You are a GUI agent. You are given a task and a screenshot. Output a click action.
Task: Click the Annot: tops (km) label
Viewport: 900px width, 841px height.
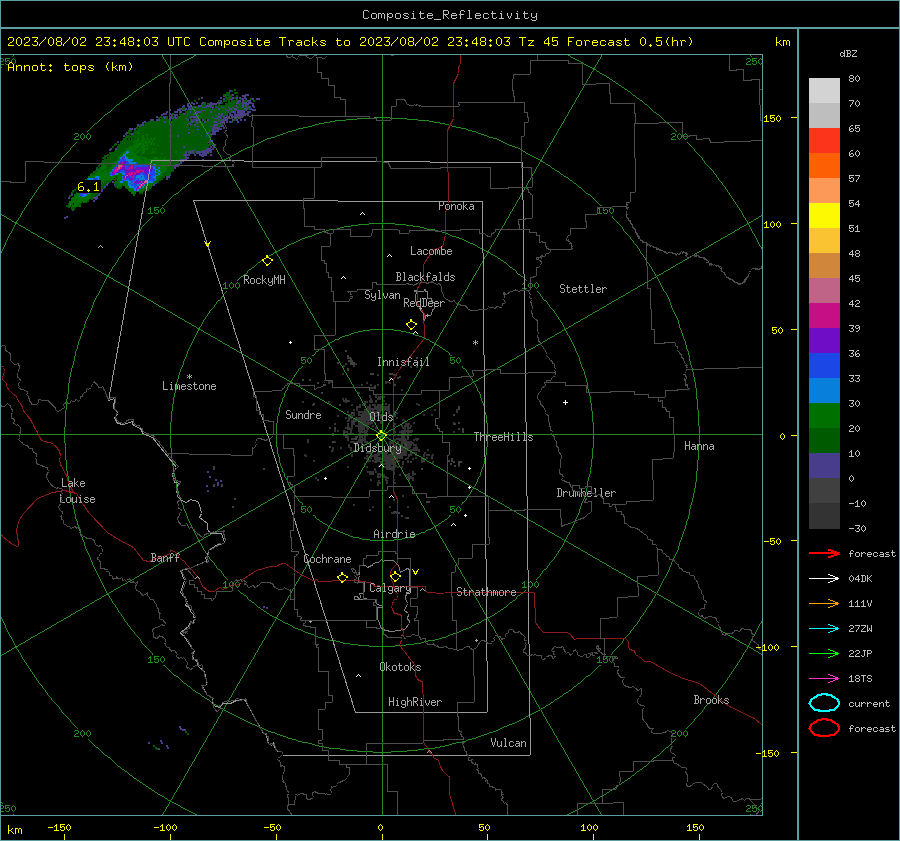tap(70, 67)
